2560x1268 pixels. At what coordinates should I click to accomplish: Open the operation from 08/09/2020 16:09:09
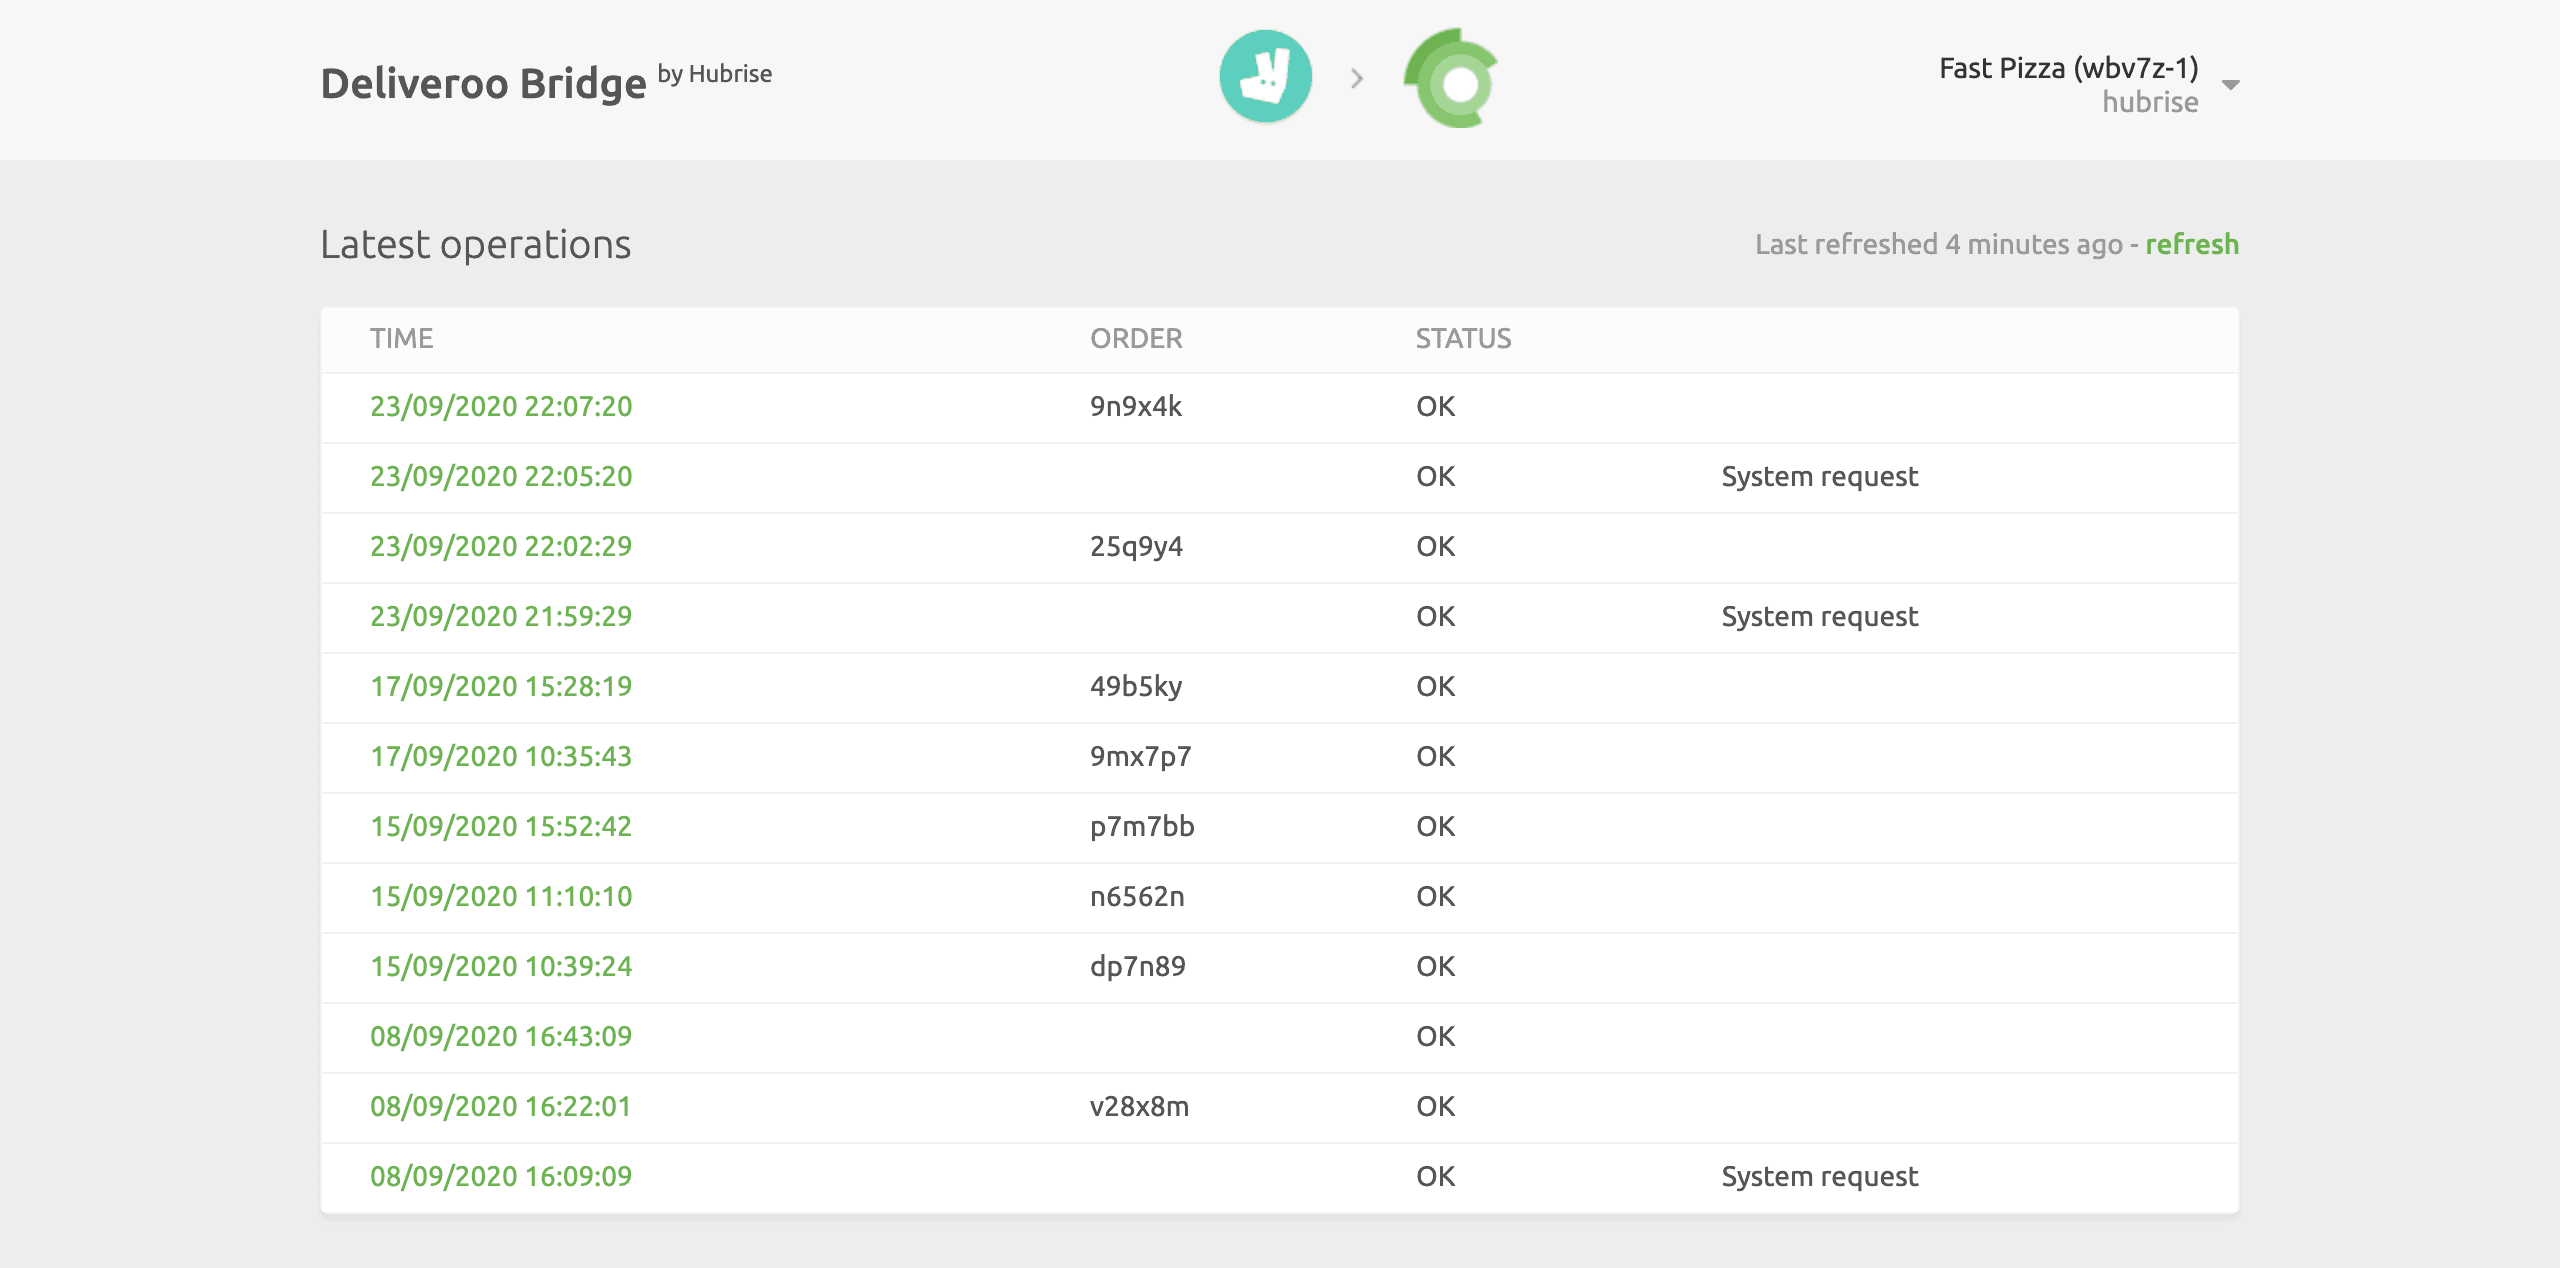click(x=501, y=1177)
